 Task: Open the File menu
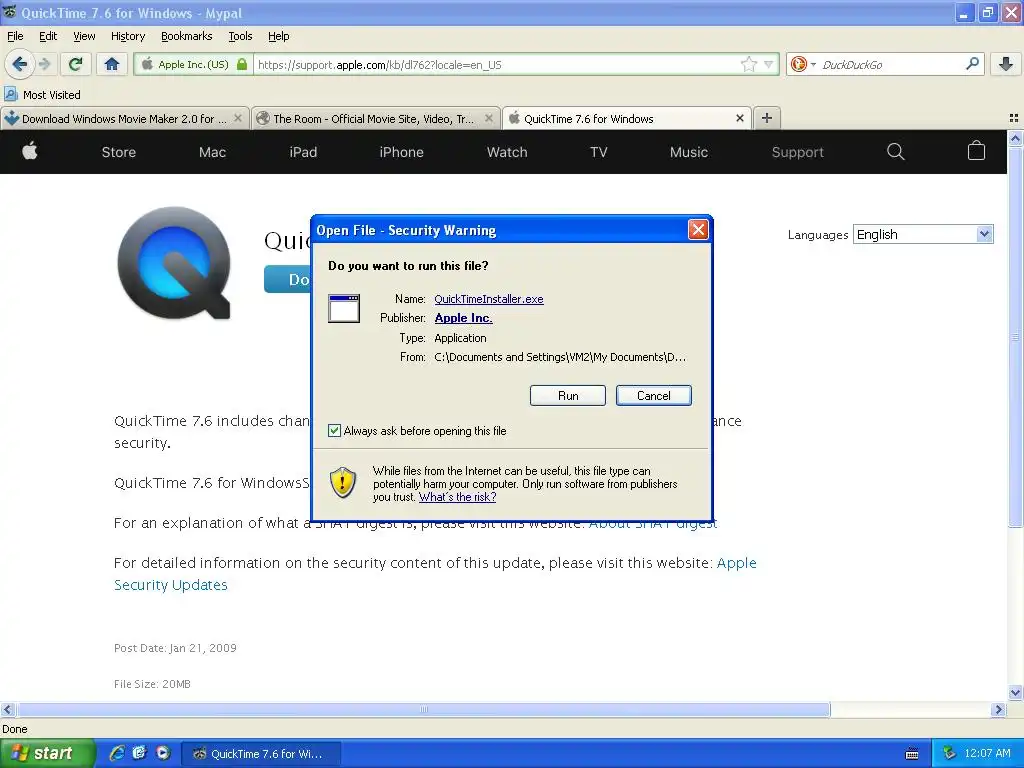(x=15, y=36)
